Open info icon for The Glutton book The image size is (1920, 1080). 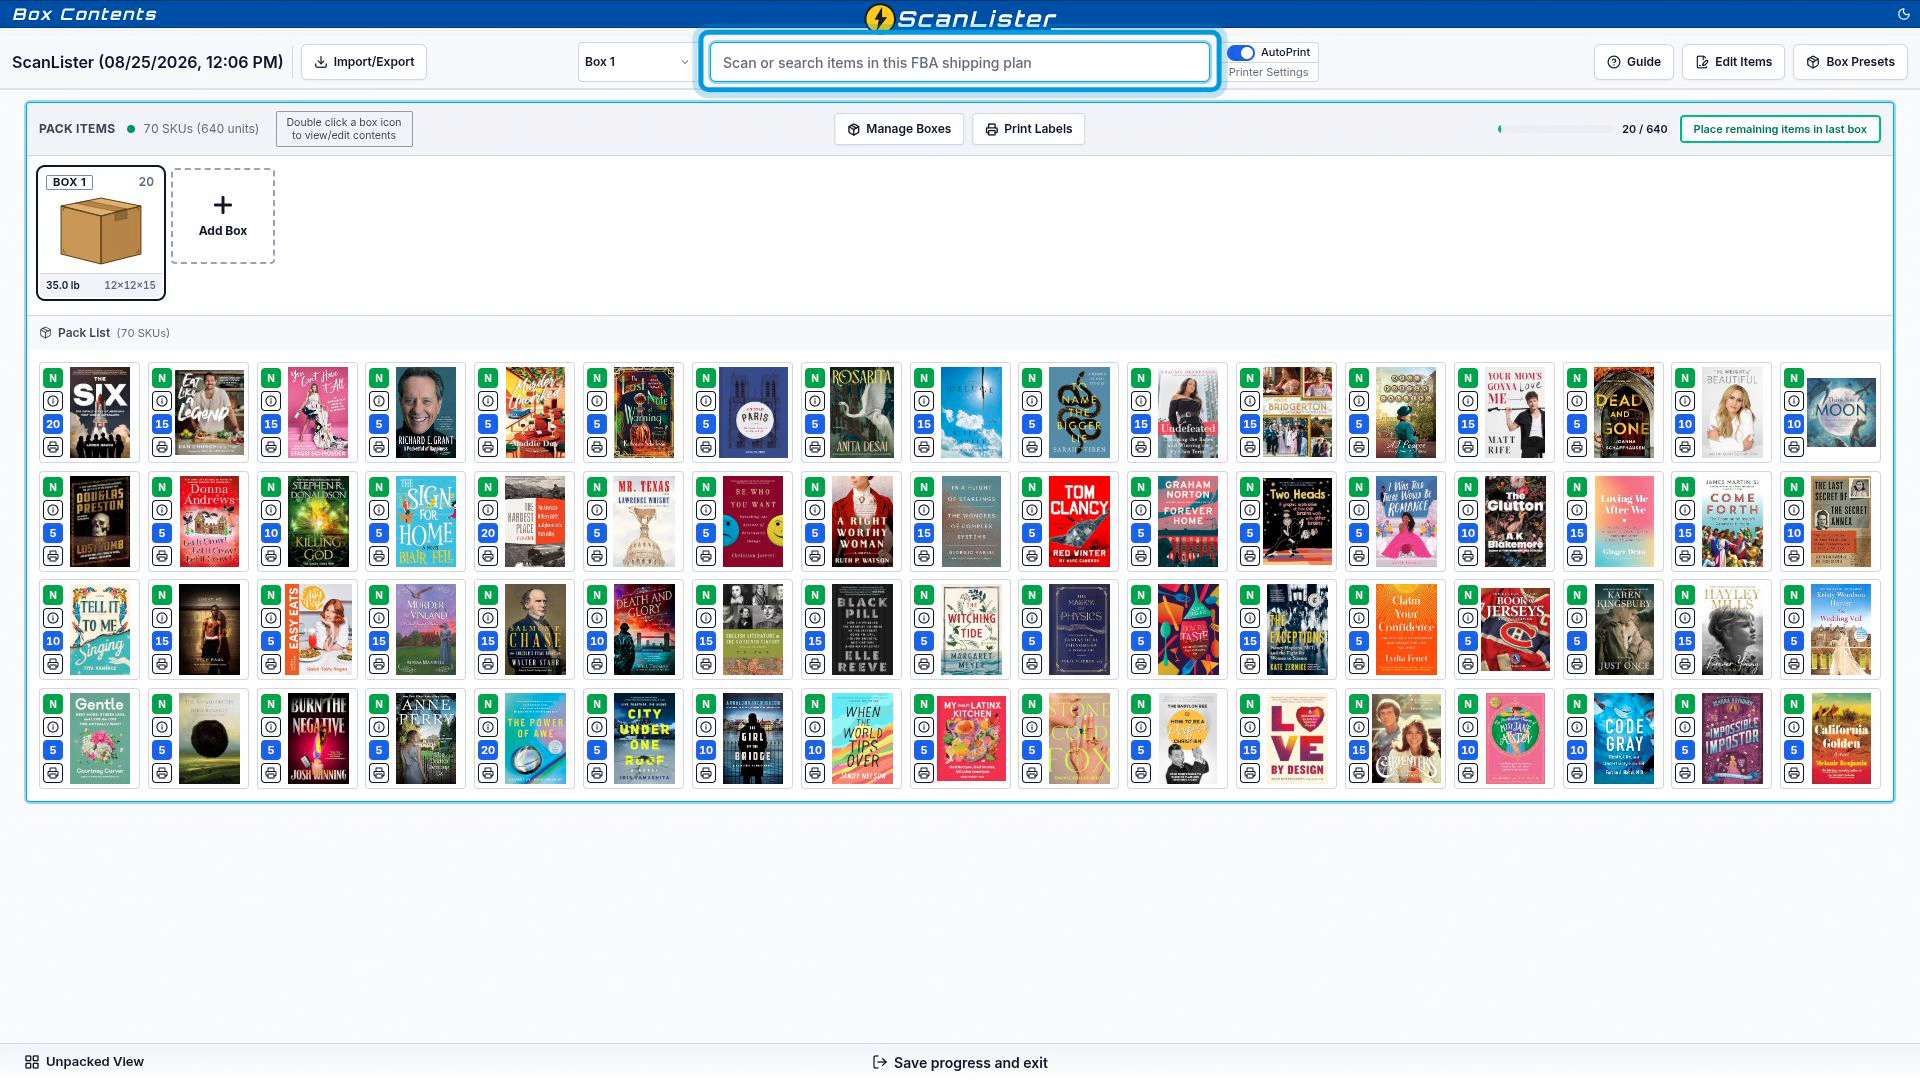click(1468, 510)
